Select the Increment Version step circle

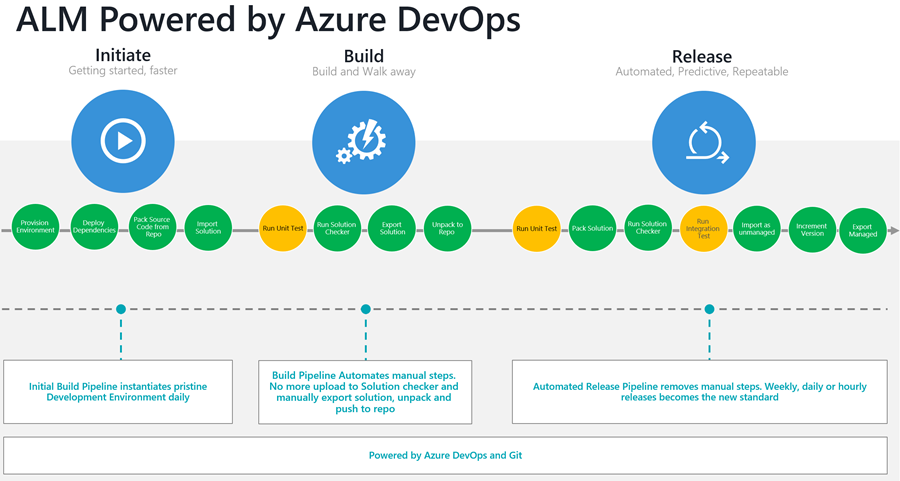(x=812, y=230)
